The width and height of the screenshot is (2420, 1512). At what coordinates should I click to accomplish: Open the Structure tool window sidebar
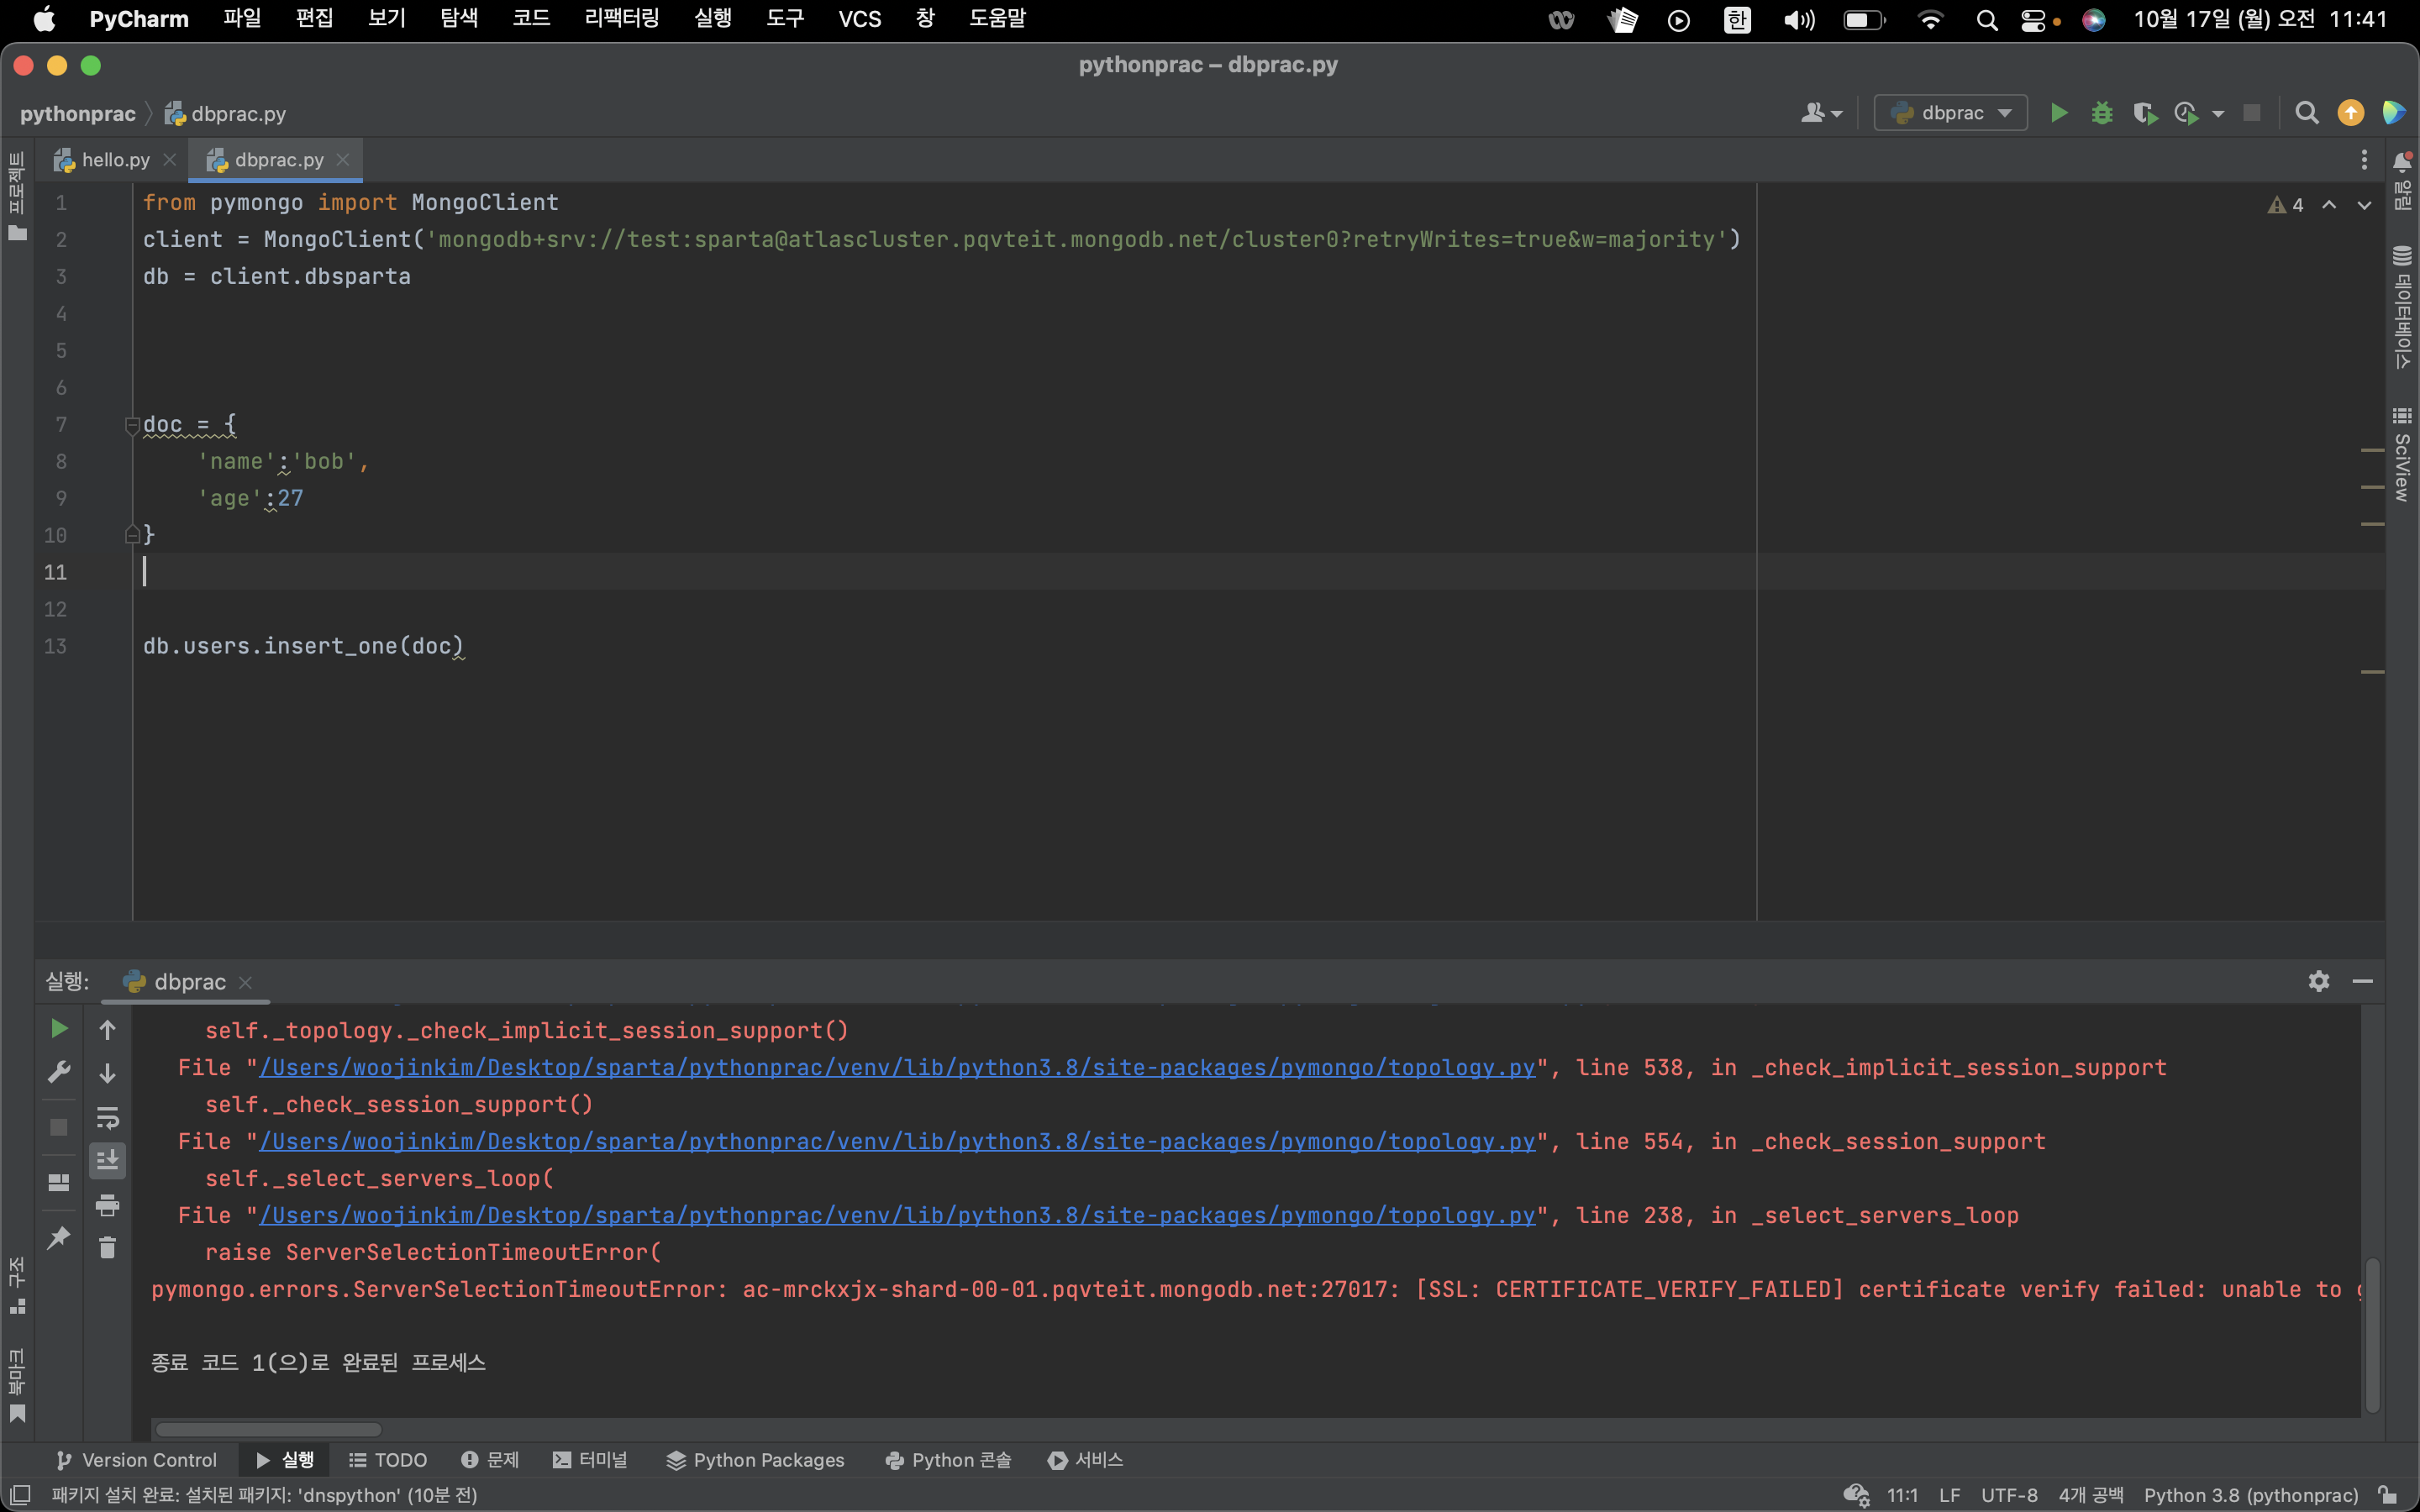pos(17,1285)
